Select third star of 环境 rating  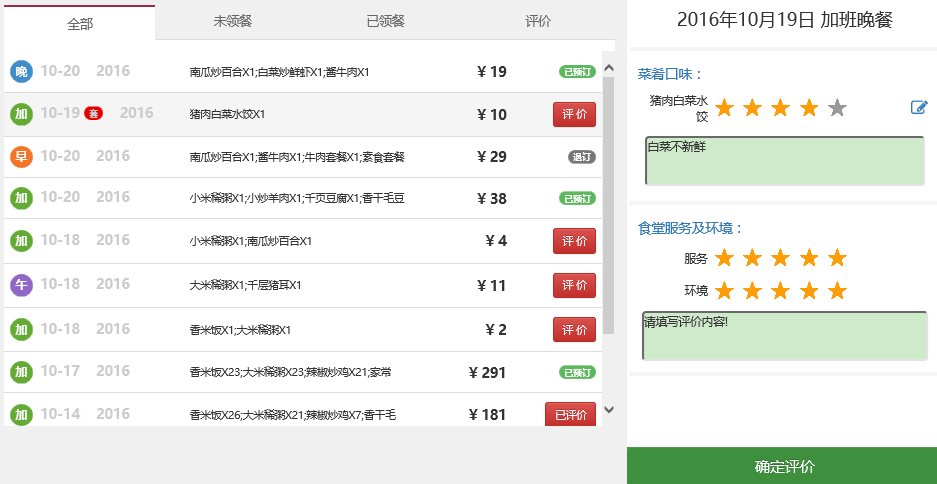pyautogui.click(x=781, y=291)
